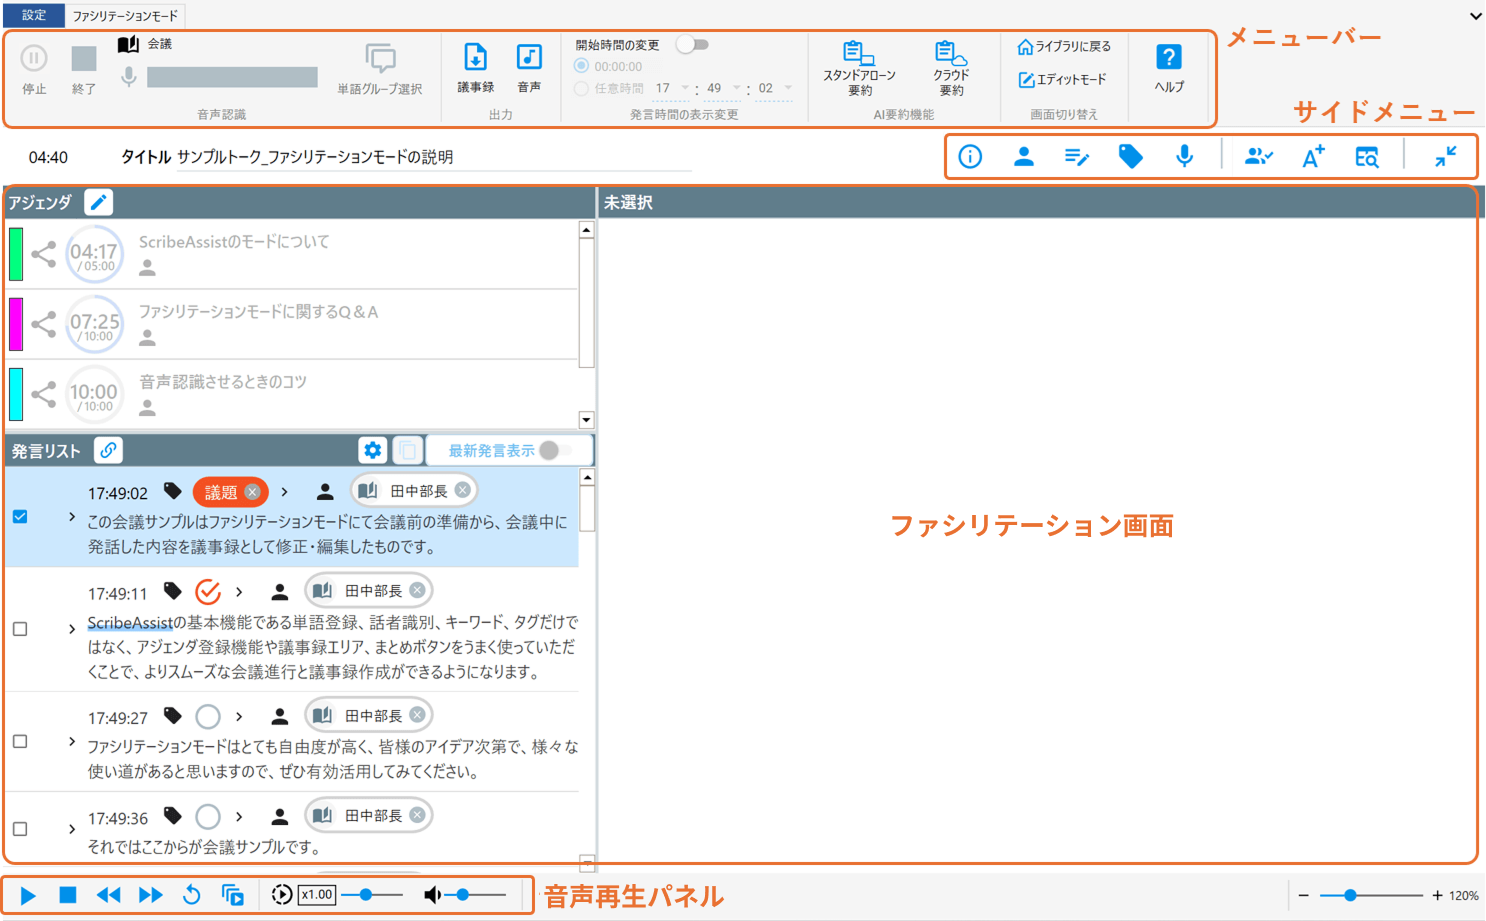Click the tag icon in side menu

1130,157
